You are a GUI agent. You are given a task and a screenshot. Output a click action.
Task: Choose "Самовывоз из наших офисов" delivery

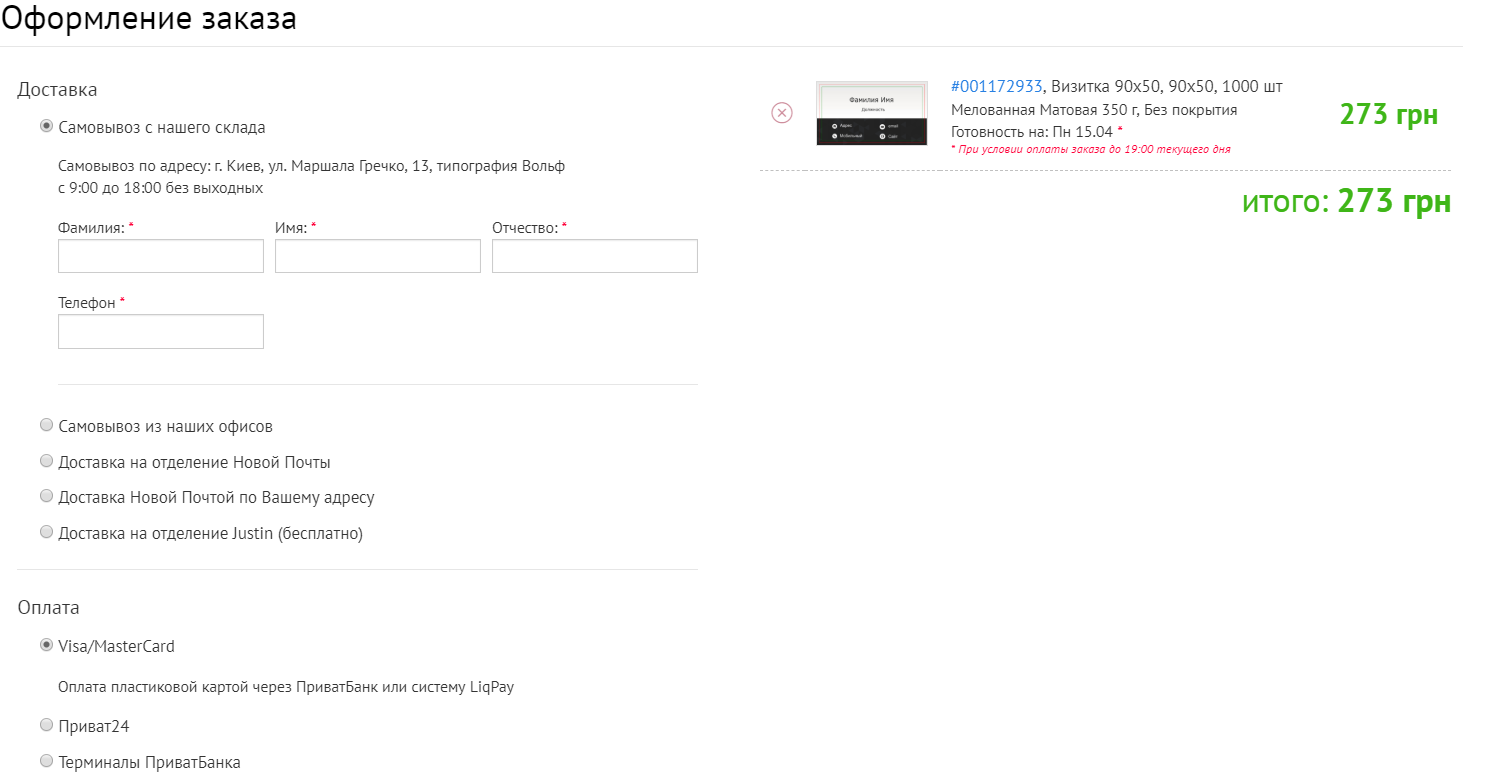[x=46, y=425]
